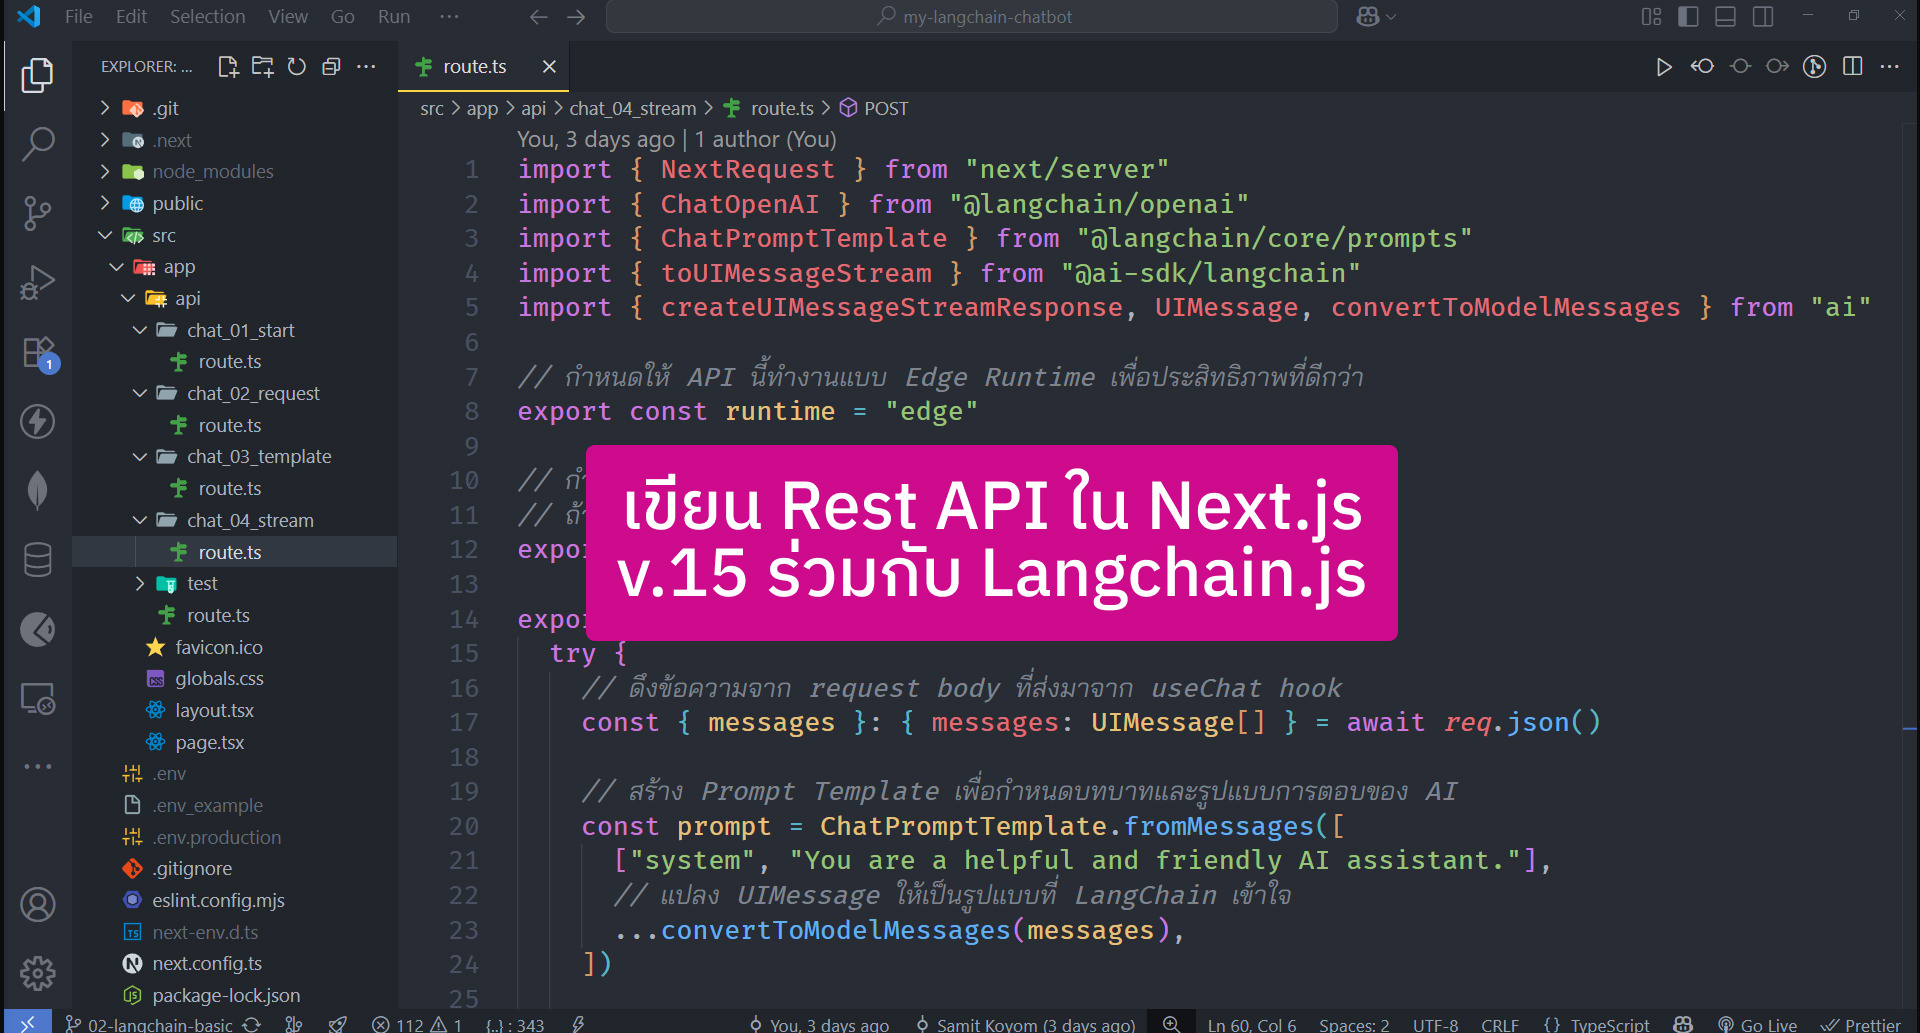Open the File menu
Image resolution: width=1920 pixels, height=1033 pixels.
78,17
